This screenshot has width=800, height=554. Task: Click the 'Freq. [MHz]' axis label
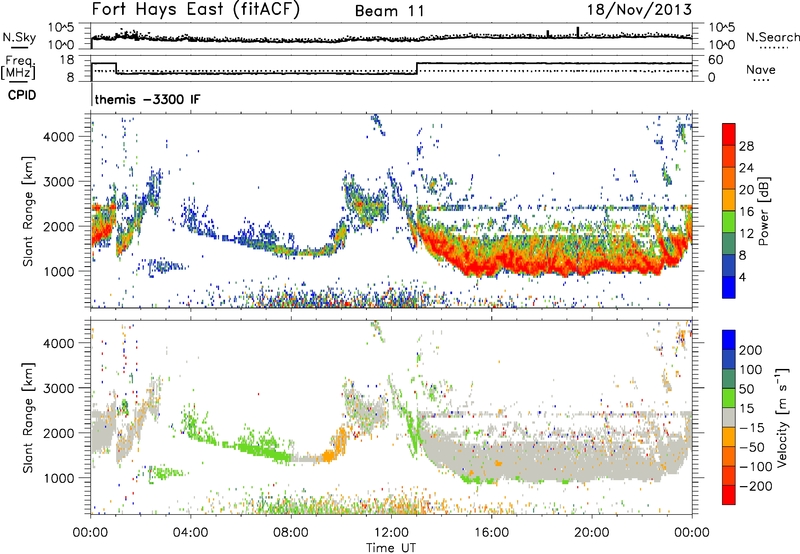(x=18, y=67)
